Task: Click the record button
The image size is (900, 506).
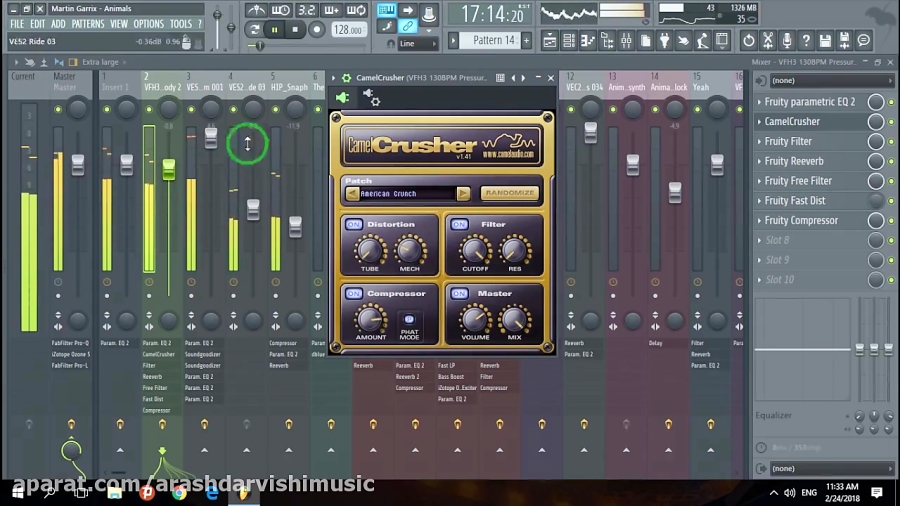Action: tap(316, 29)
